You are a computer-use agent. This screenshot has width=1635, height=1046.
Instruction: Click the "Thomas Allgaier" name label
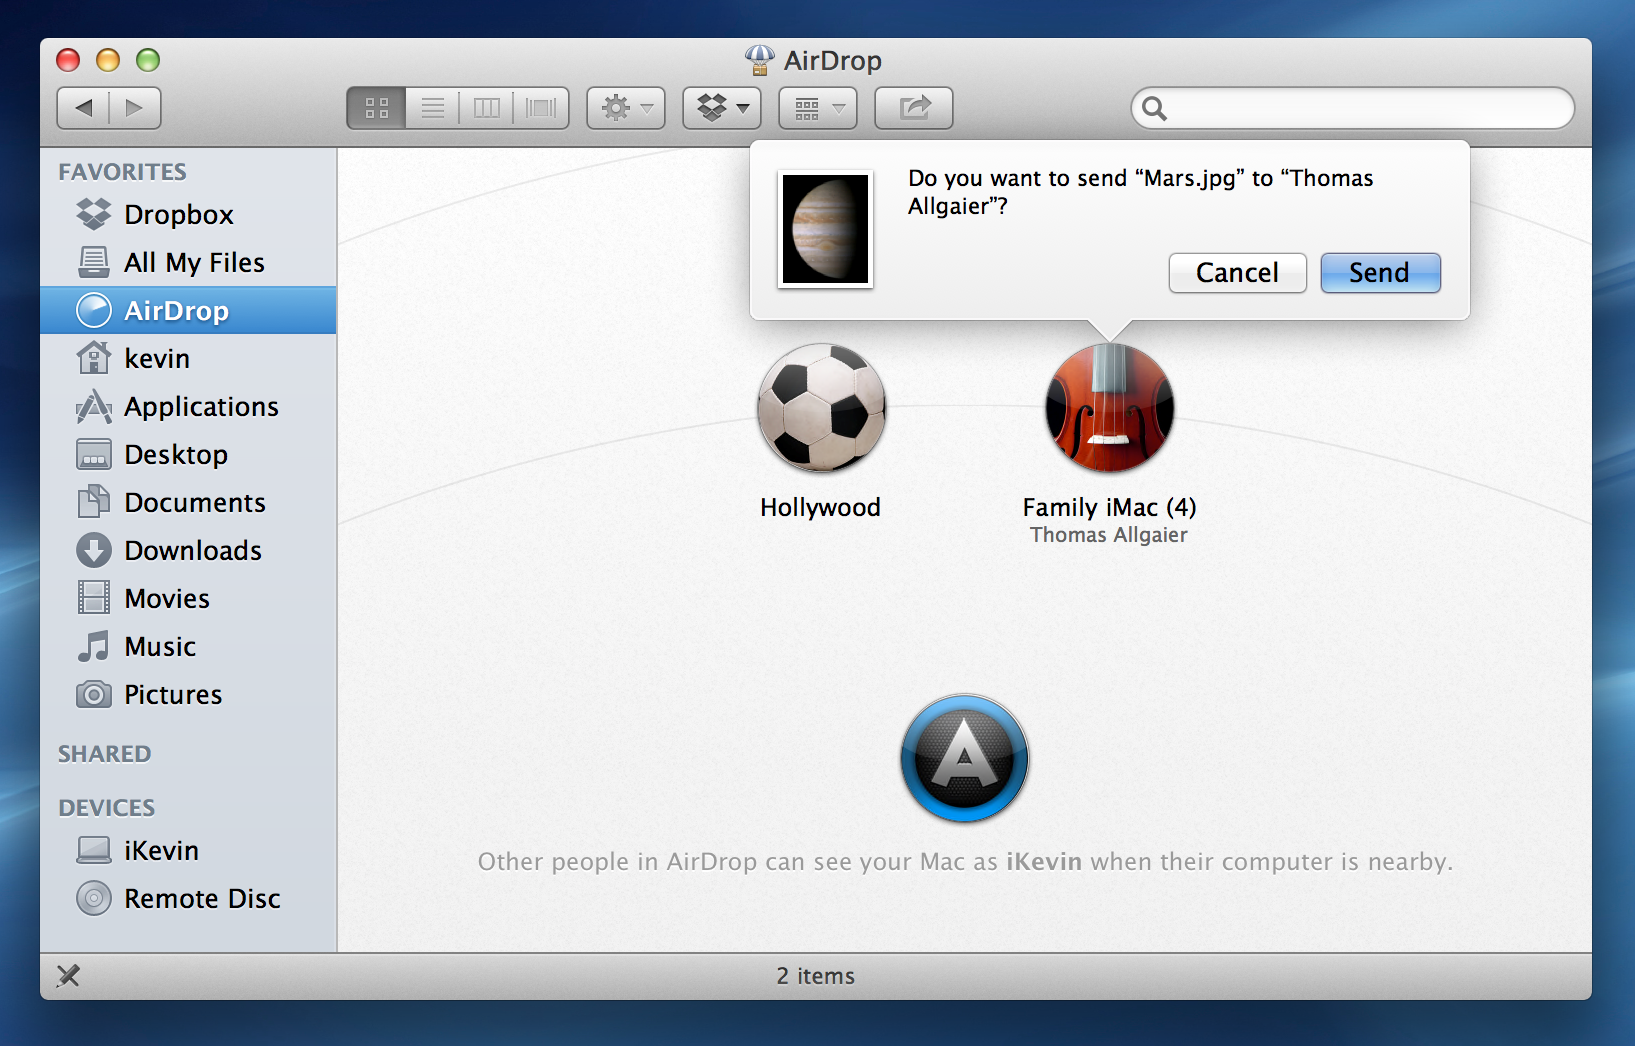coord(1109,535)
